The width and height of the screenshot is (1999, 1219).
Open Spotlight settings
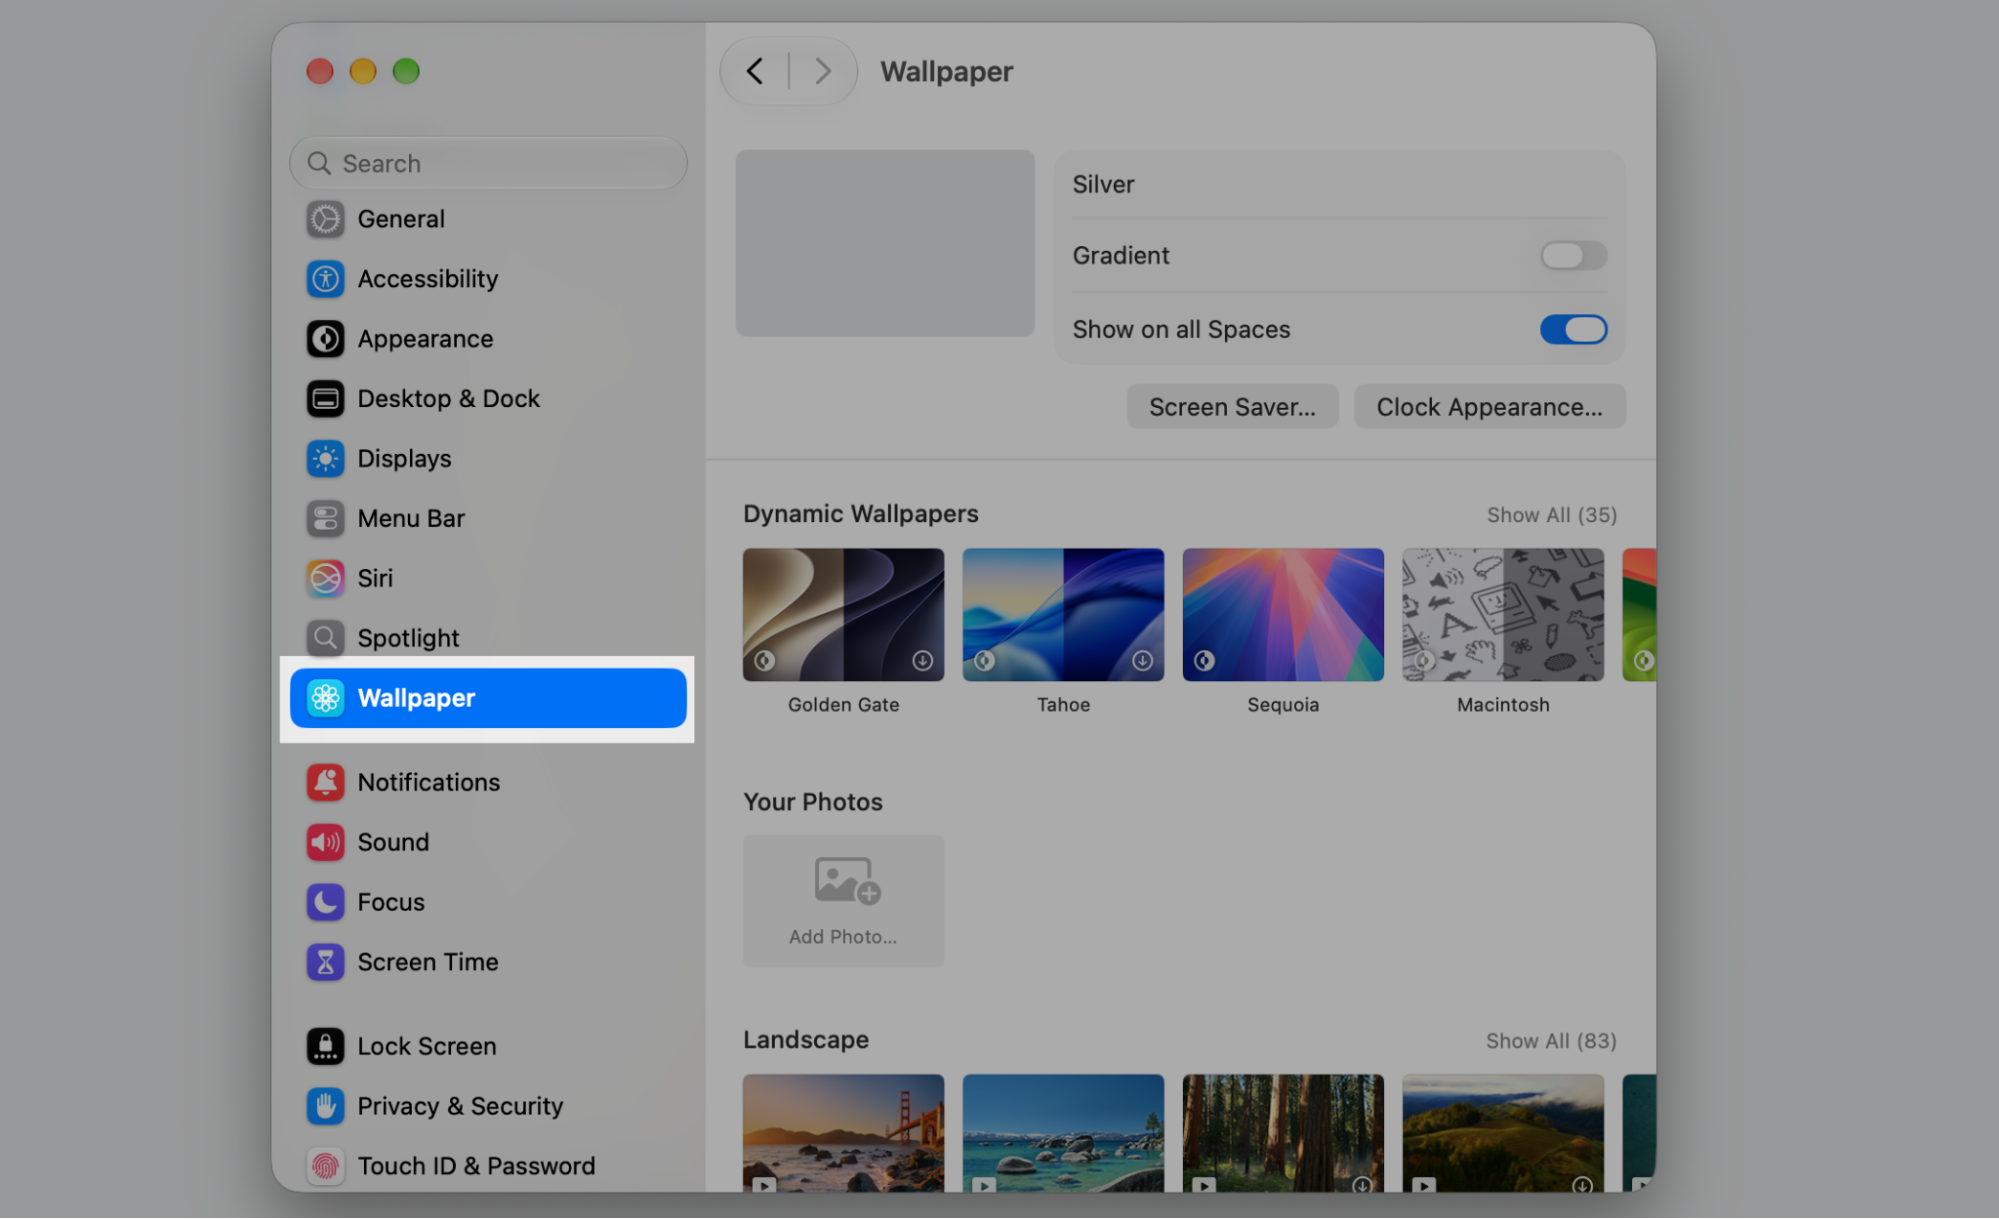[x=487, y=638]
